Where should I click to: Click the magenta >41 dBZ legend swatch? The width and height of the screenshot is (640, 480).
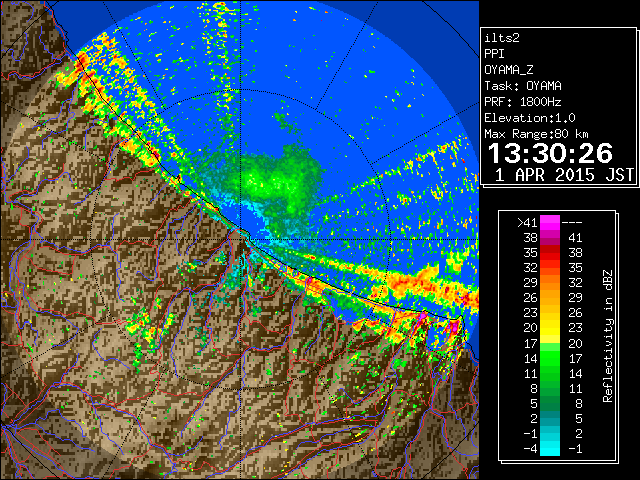coord(550,222)
